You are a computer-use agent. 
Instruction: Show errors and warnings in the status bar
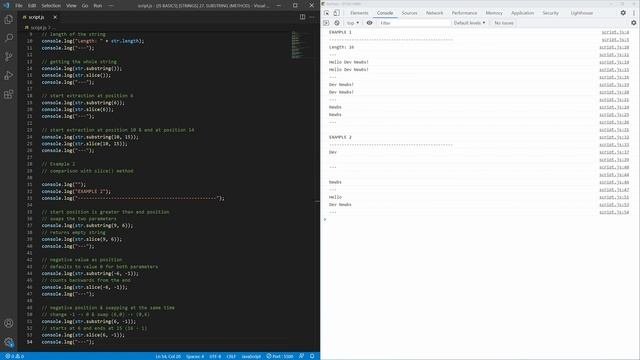(x=14, y=356)
